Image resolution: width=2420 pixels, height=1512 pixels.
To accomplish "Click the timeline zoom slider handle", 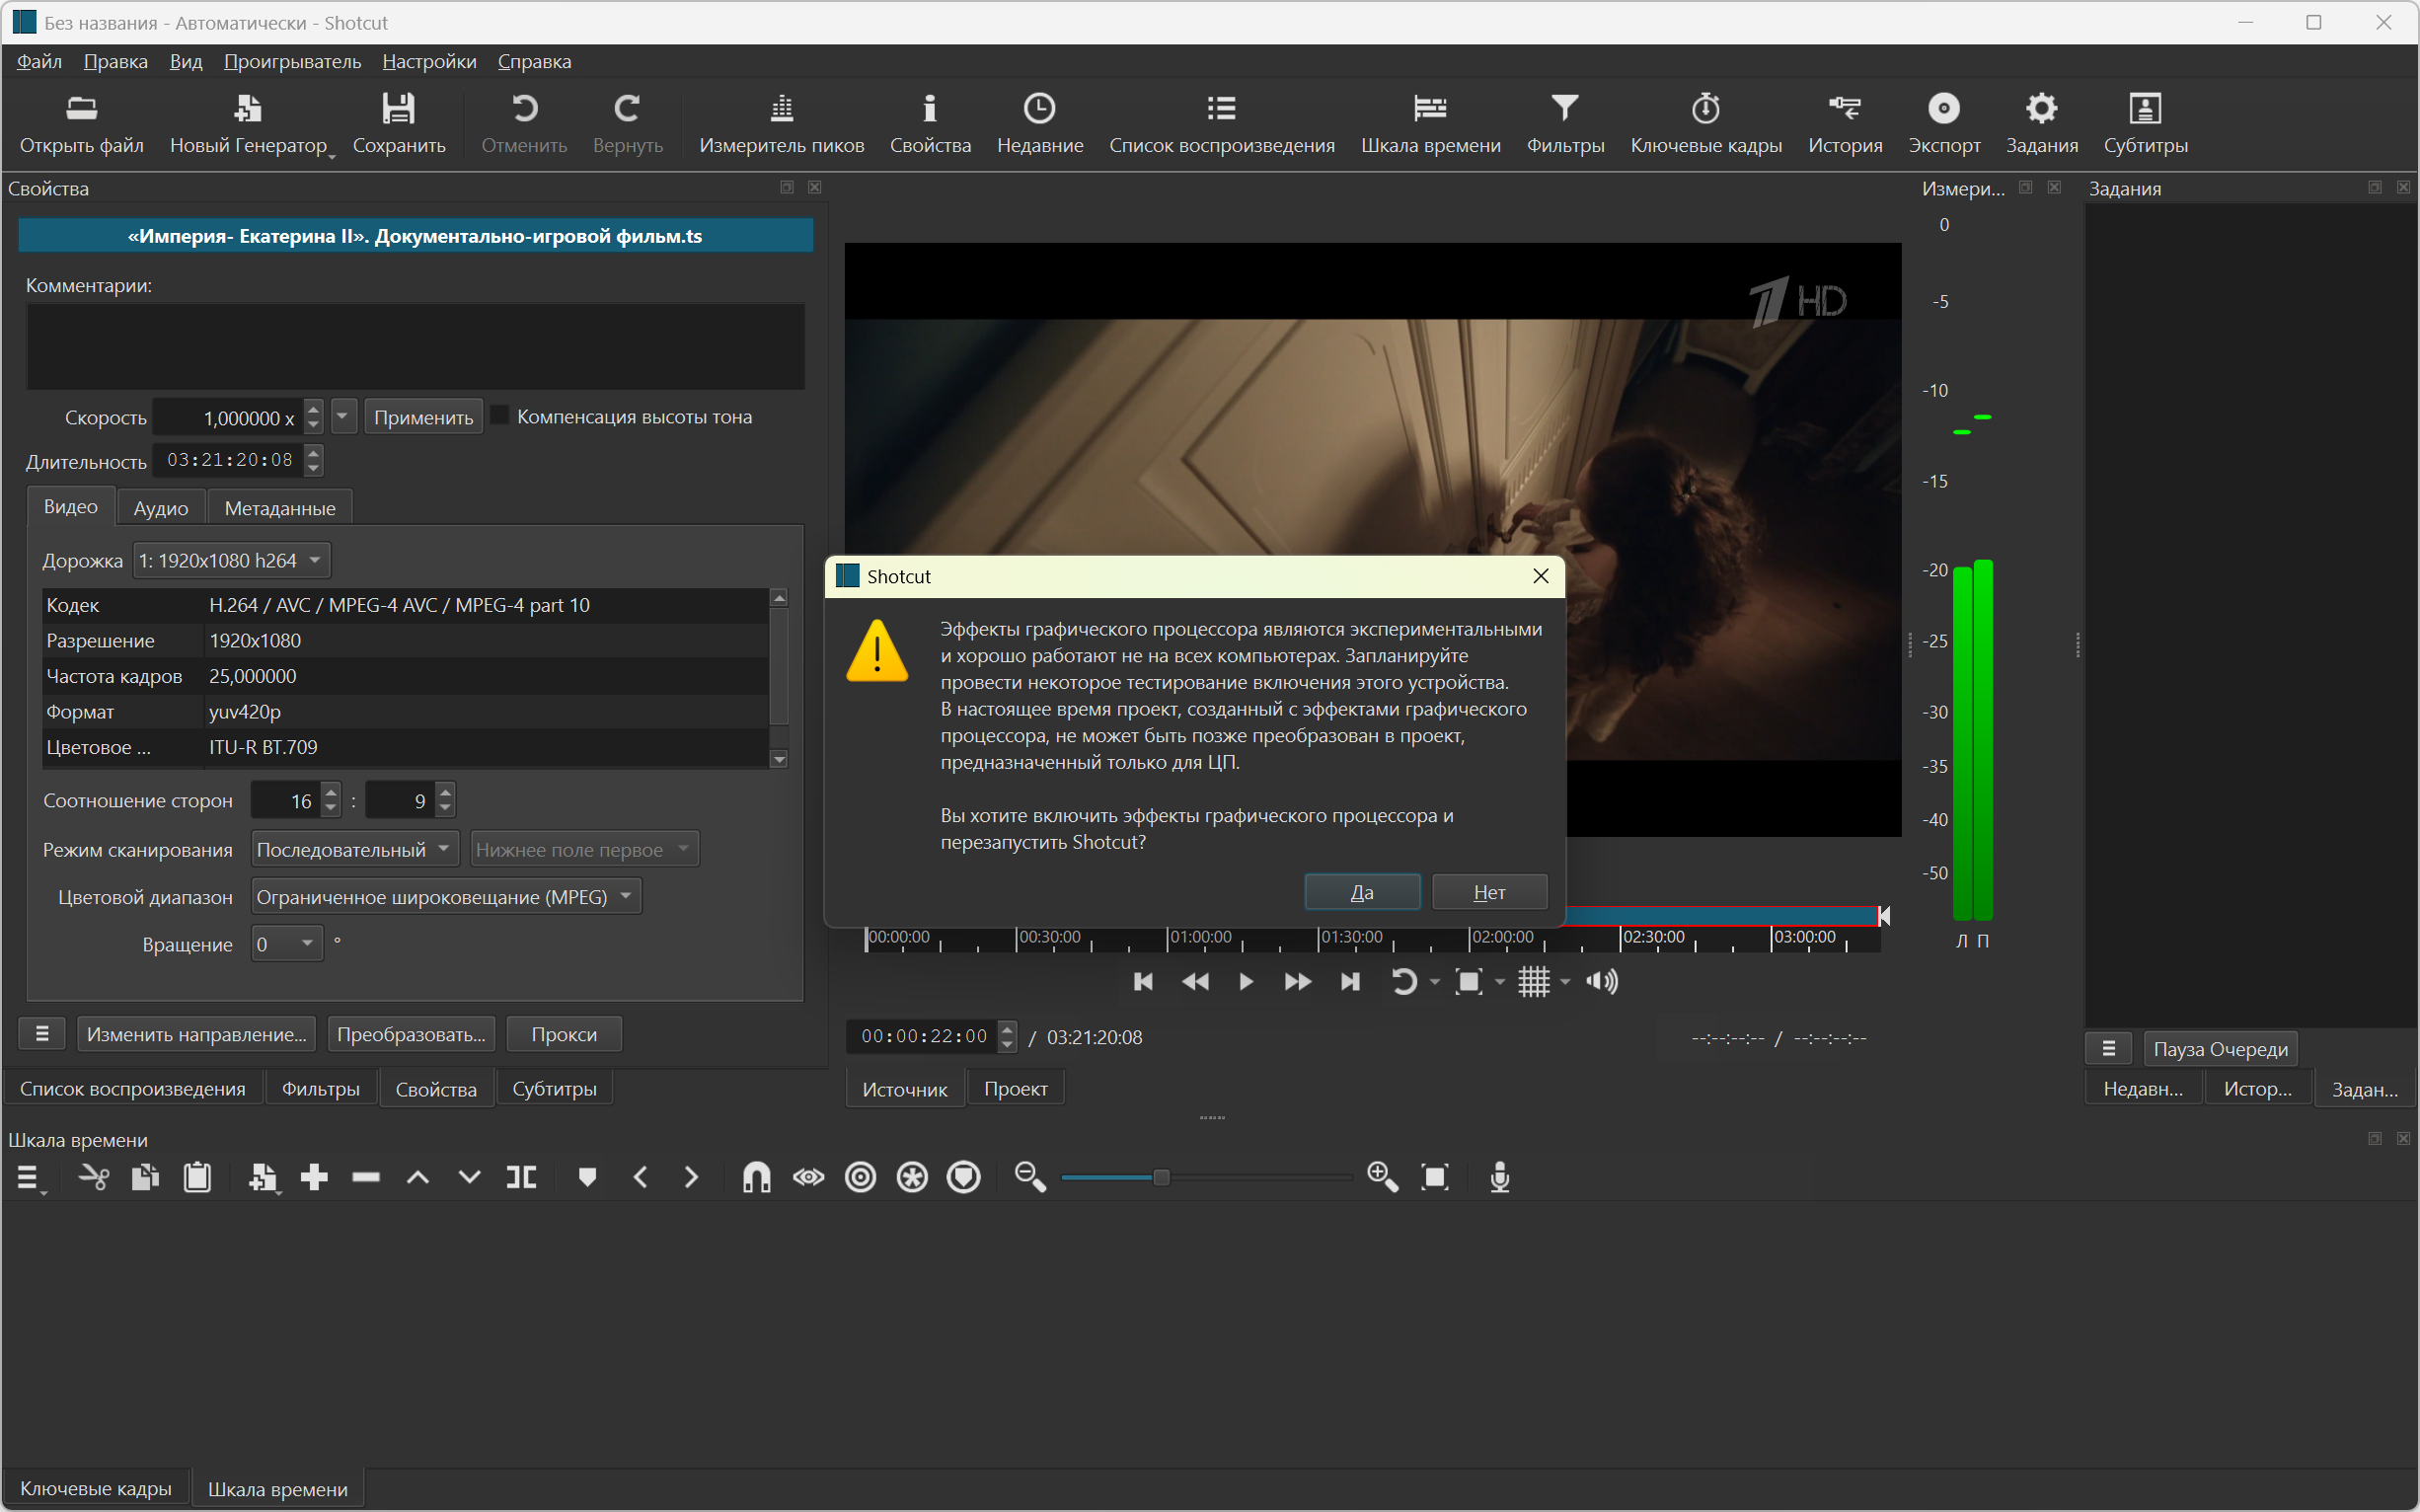I will click(x=1161, y=1177).
